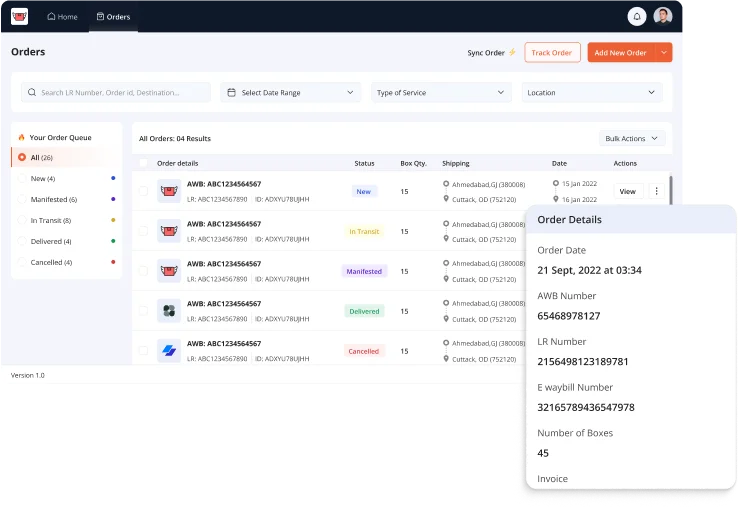
Task: Click the search magnifier icon
Action: click(32, 93)
